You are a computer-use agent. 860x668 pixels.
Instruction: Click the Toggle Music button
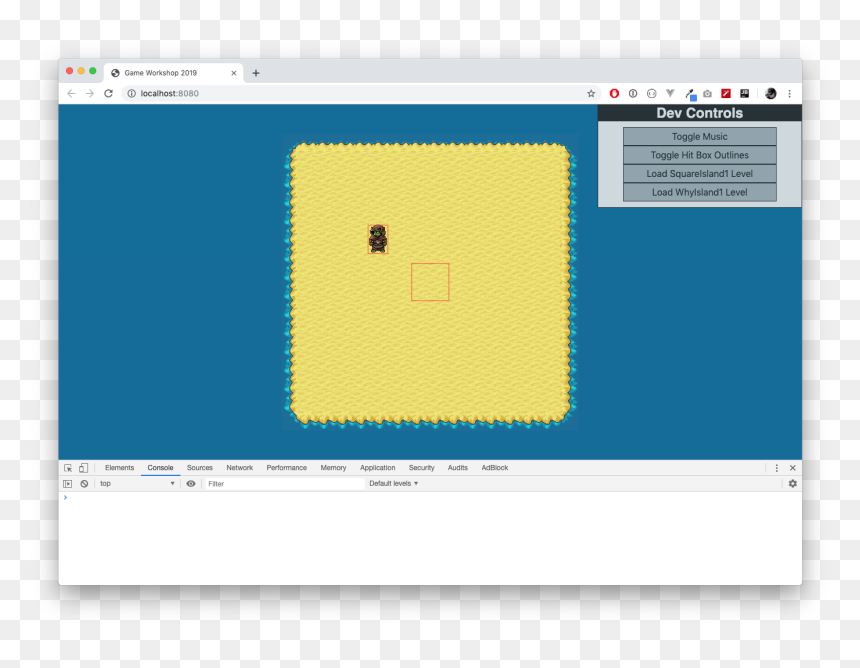point(699,137)
